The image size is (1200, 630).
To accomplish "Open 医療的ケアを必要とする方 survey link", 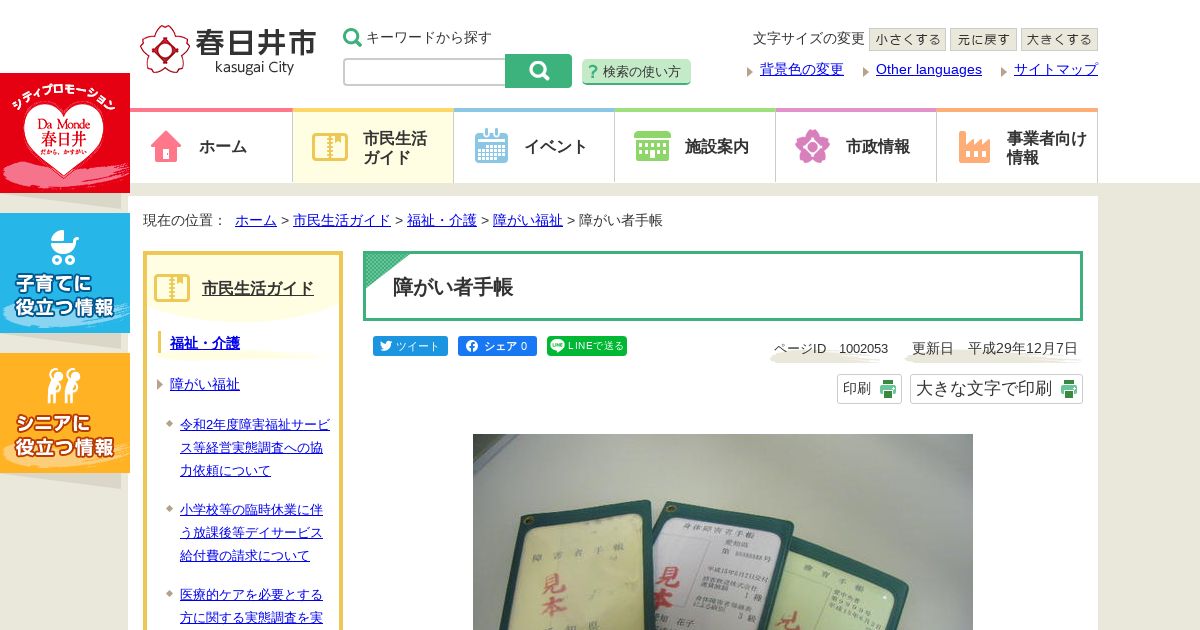I will coord(252,606).
